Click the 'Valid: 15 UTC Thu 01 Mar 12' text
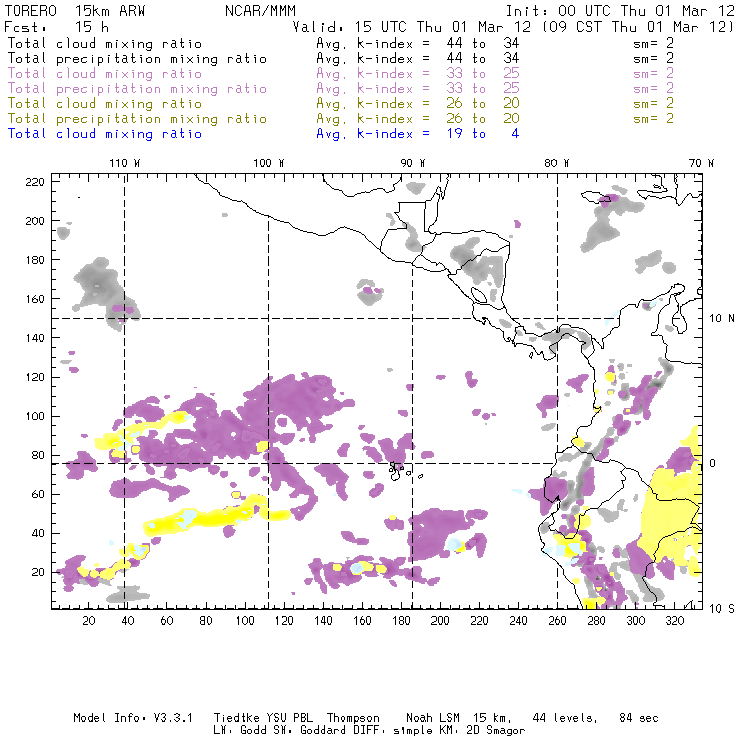Viewport: 740px width, 740px height. click(x=413, y=27)
